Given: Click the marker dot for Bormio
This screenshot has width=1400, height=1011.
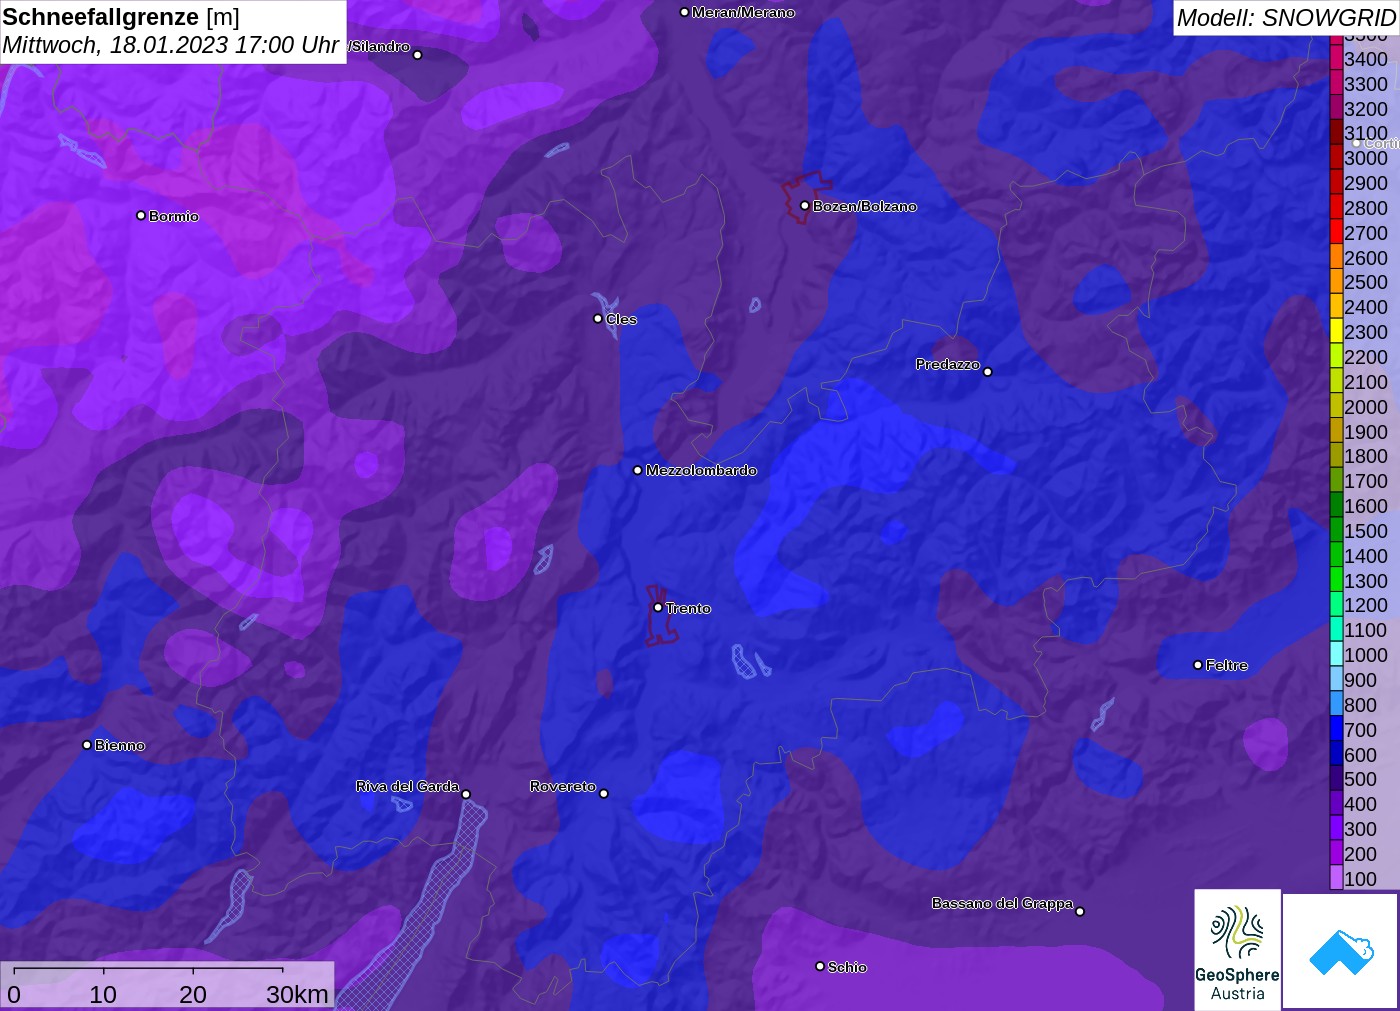Looking at the screenshot, I should click(x=141, y=215).
